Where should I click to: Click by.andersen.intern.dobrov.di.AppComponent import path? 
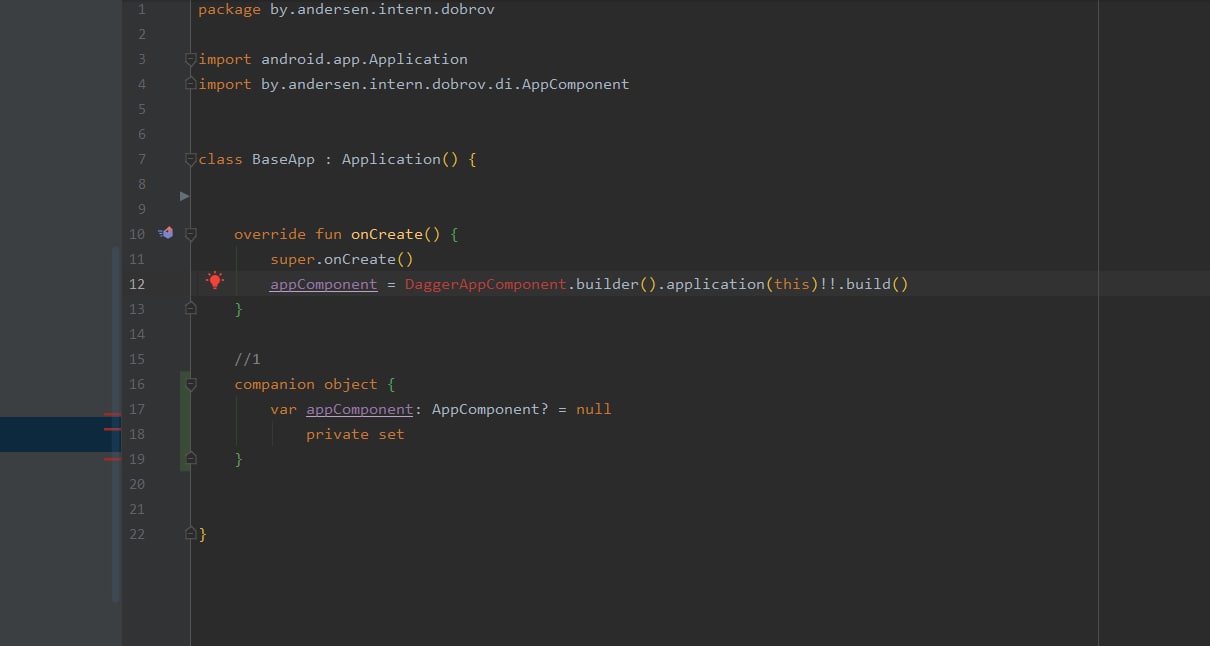(x=445, y=84)
